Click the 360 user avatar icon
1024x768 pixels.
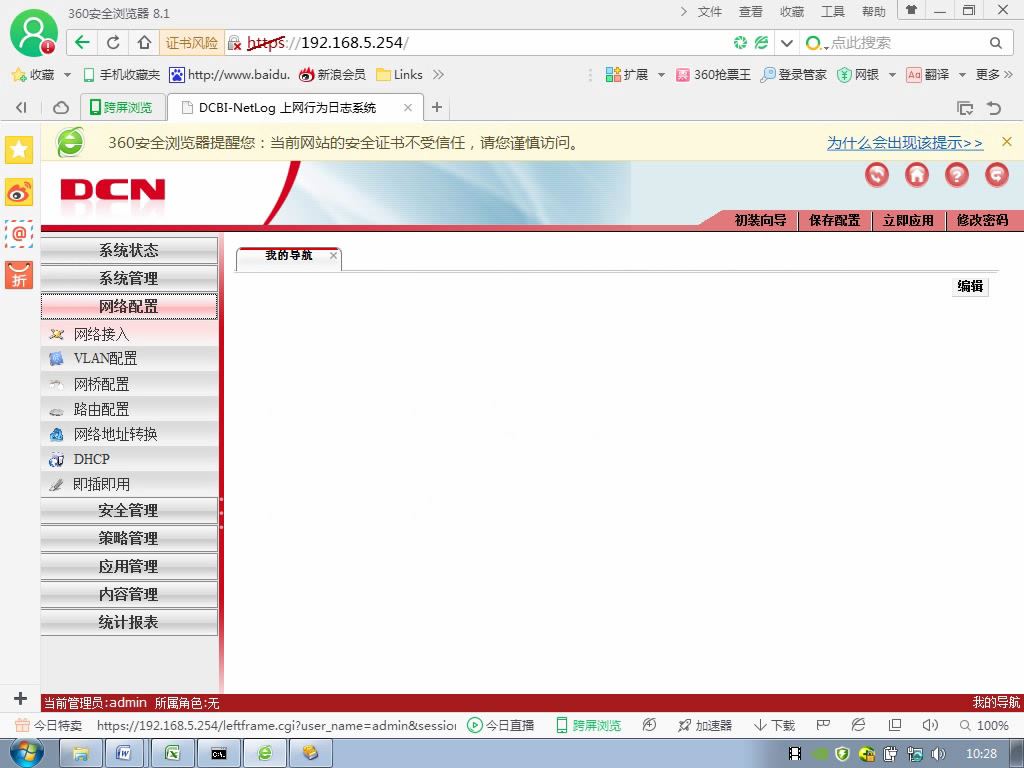(33, 33)
